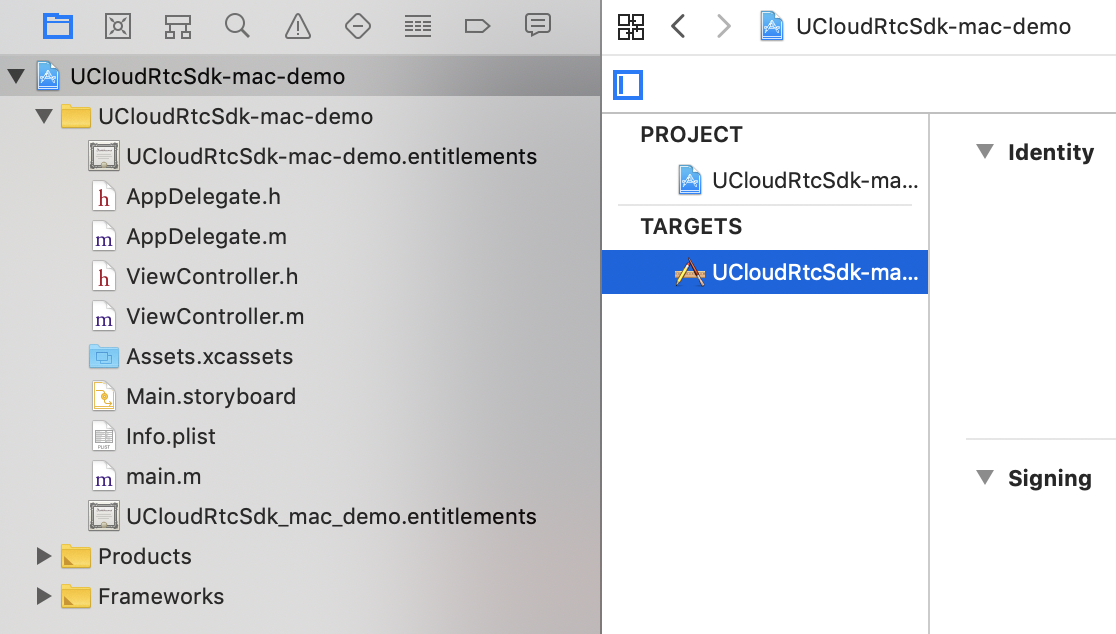Collapse the root UCloudRtcSdk-mac-demo project
The width and height of the screenshot is (1116, 634).
[16, 77]
